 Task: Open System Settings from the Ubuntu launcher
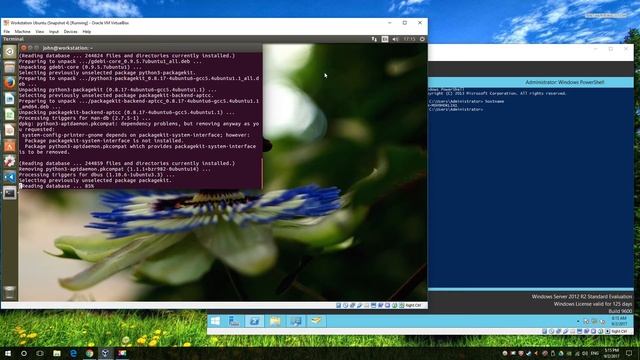coord(10,161)
